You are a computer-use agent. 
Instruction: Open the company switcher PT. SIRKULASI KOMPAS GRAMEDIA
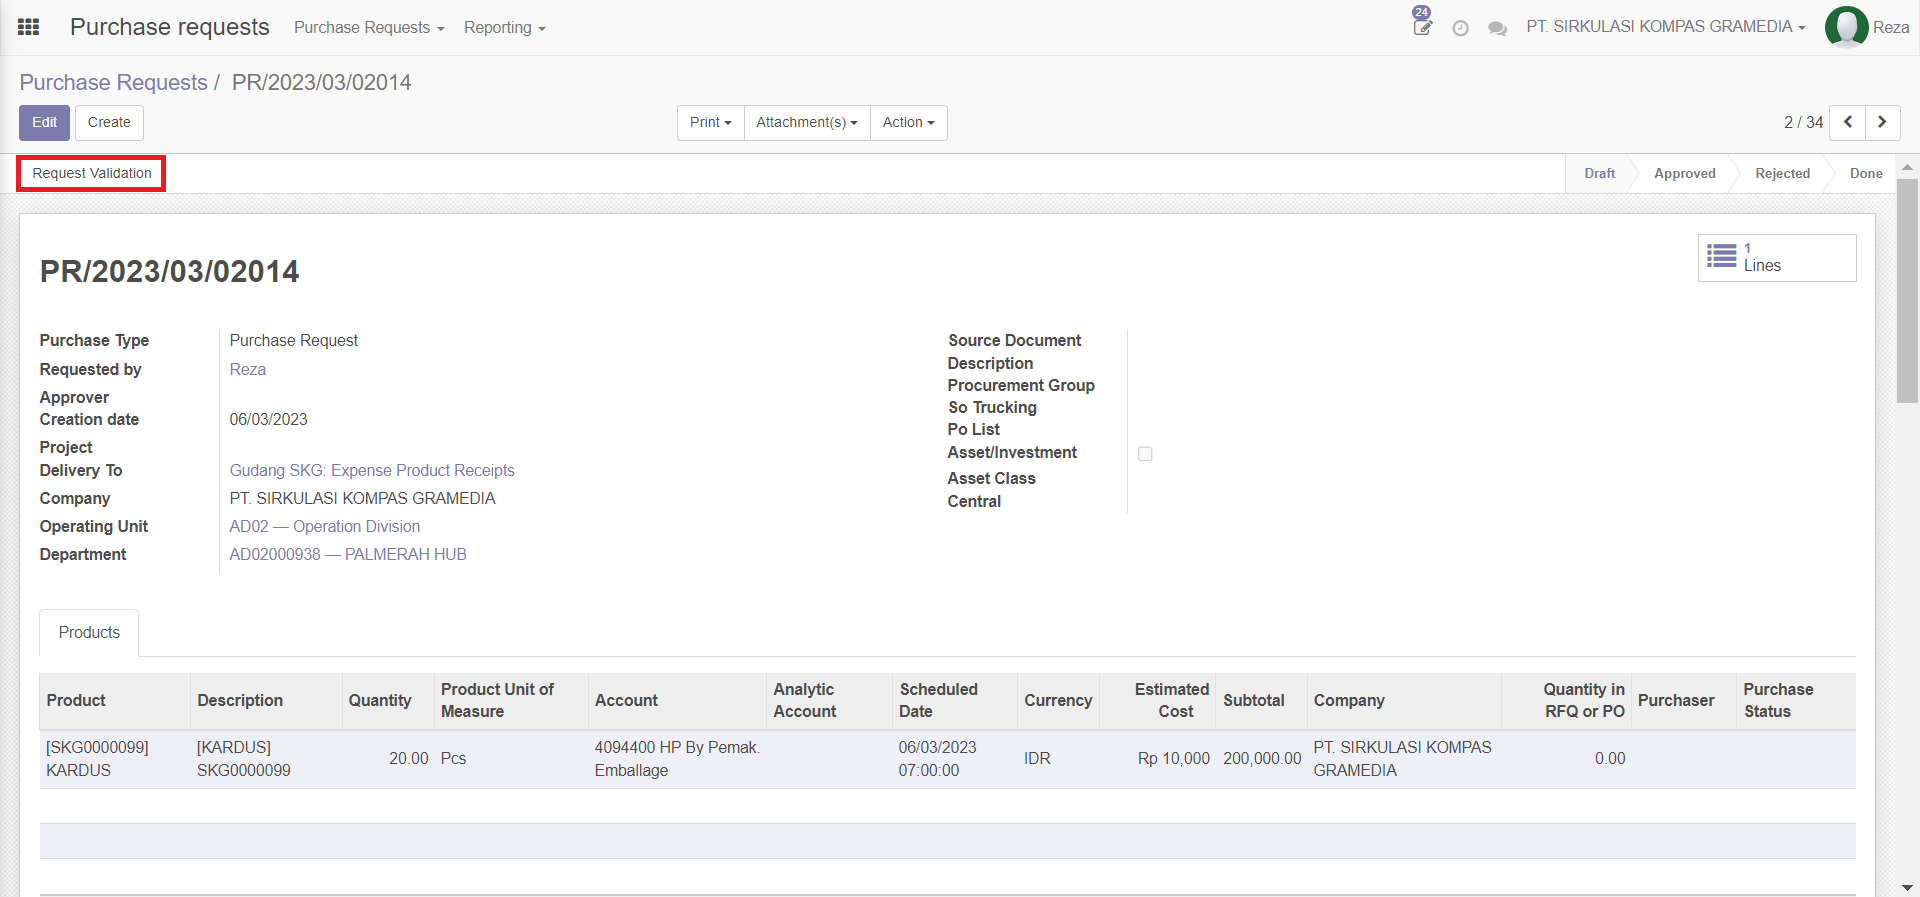[x=1666, y=27]
